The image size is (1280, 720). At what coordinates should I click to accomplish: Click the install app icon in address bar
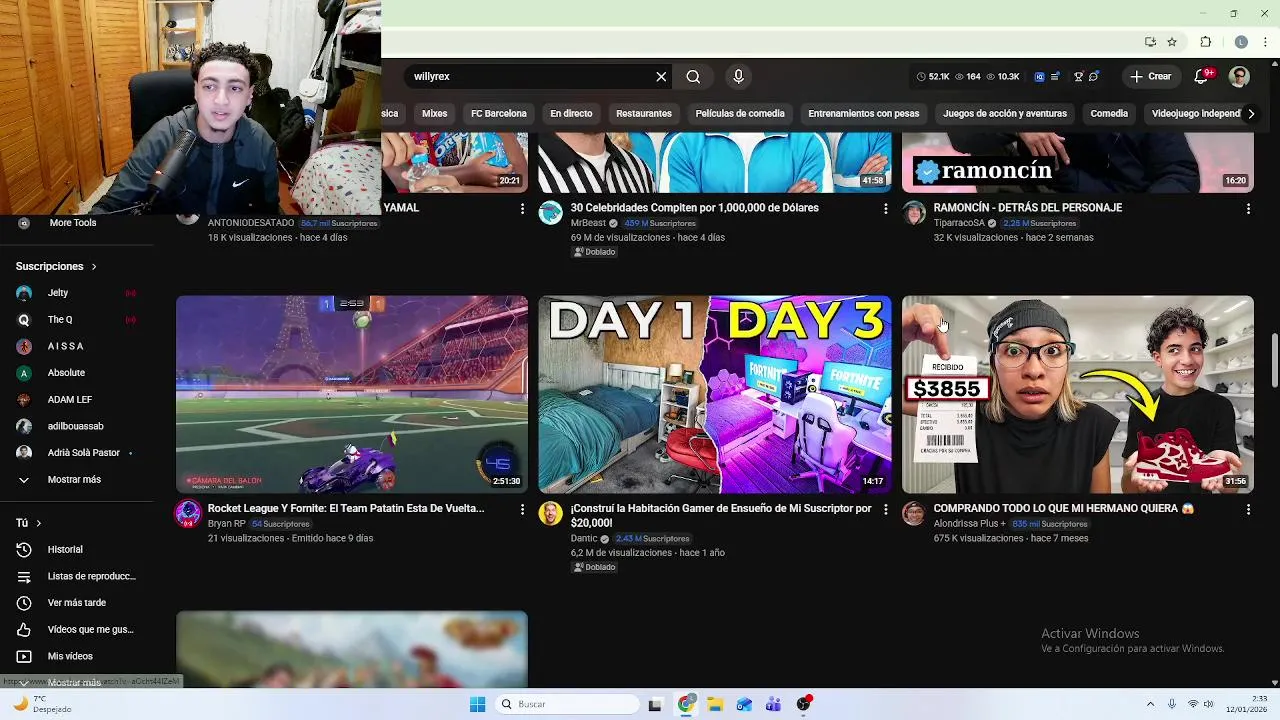click(x=1150, y=42)
